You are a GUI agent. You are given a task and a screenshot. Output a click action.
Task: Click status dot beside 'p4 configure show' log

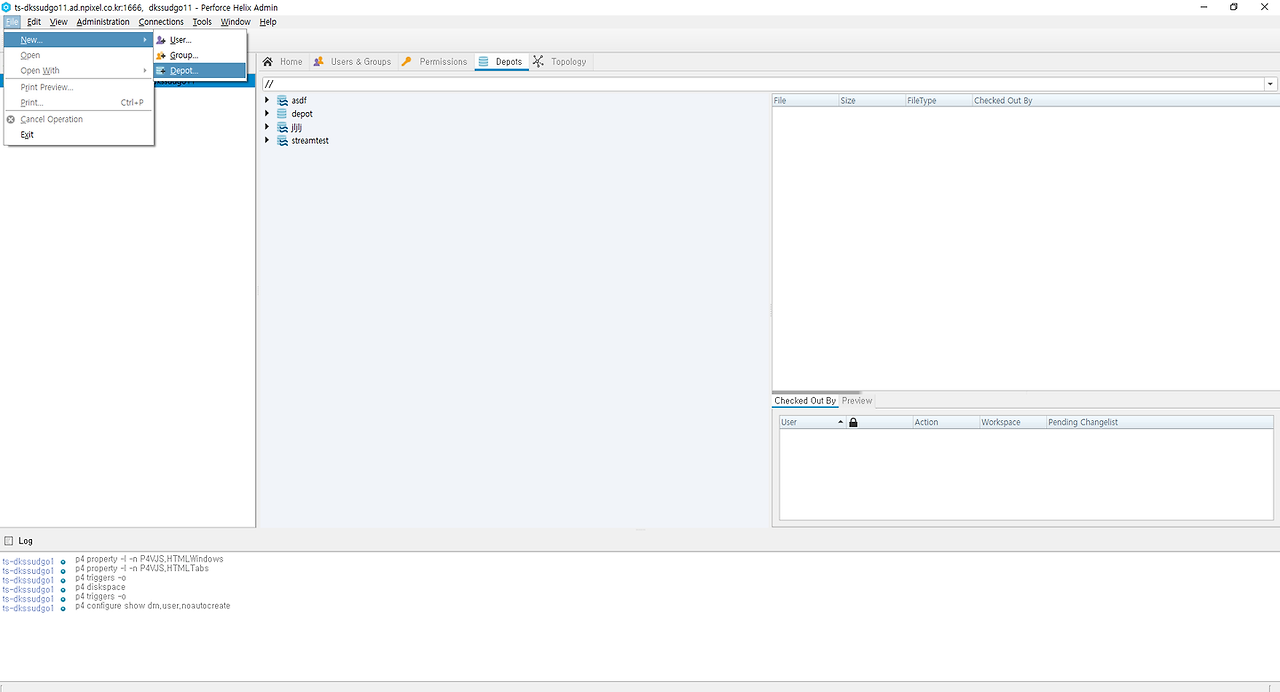(63, 608)
